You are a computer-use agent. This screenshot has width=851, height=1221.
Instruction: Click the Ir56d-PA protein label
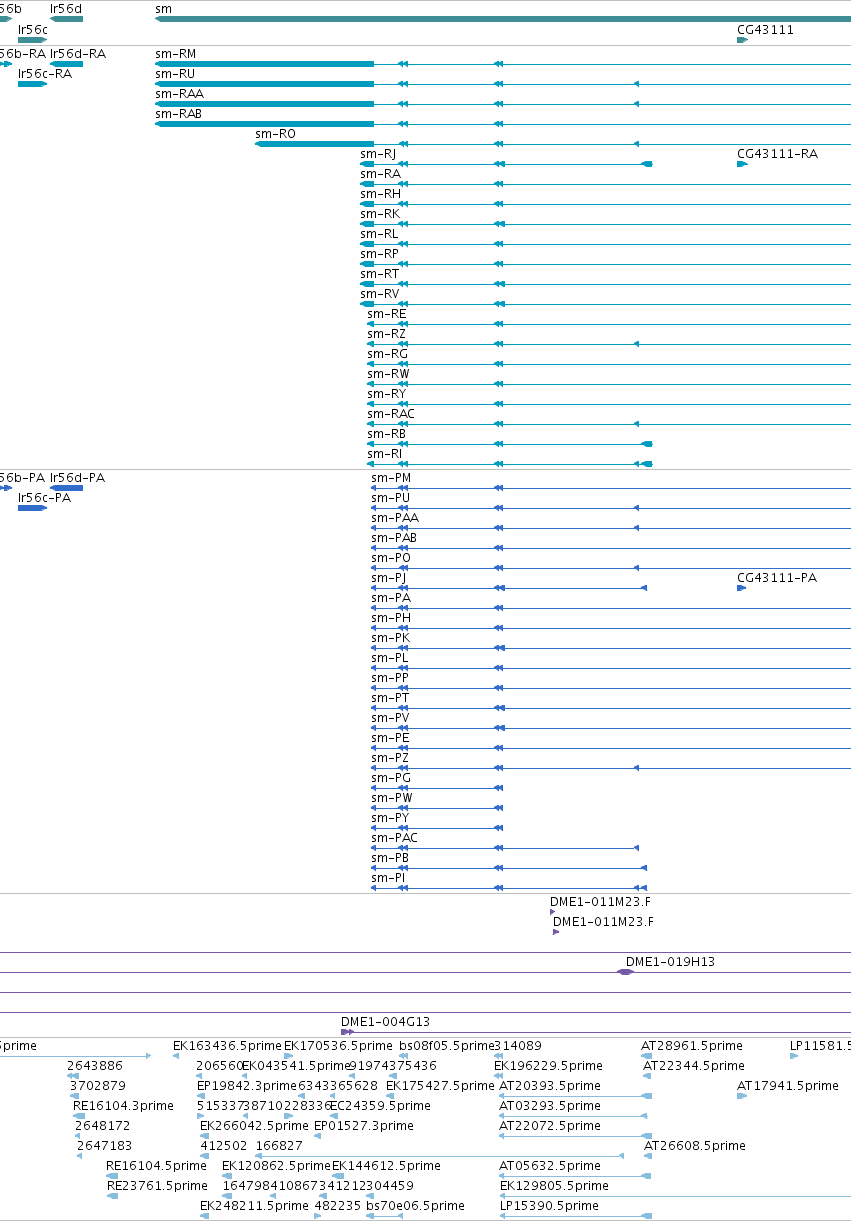pos(78,477)
